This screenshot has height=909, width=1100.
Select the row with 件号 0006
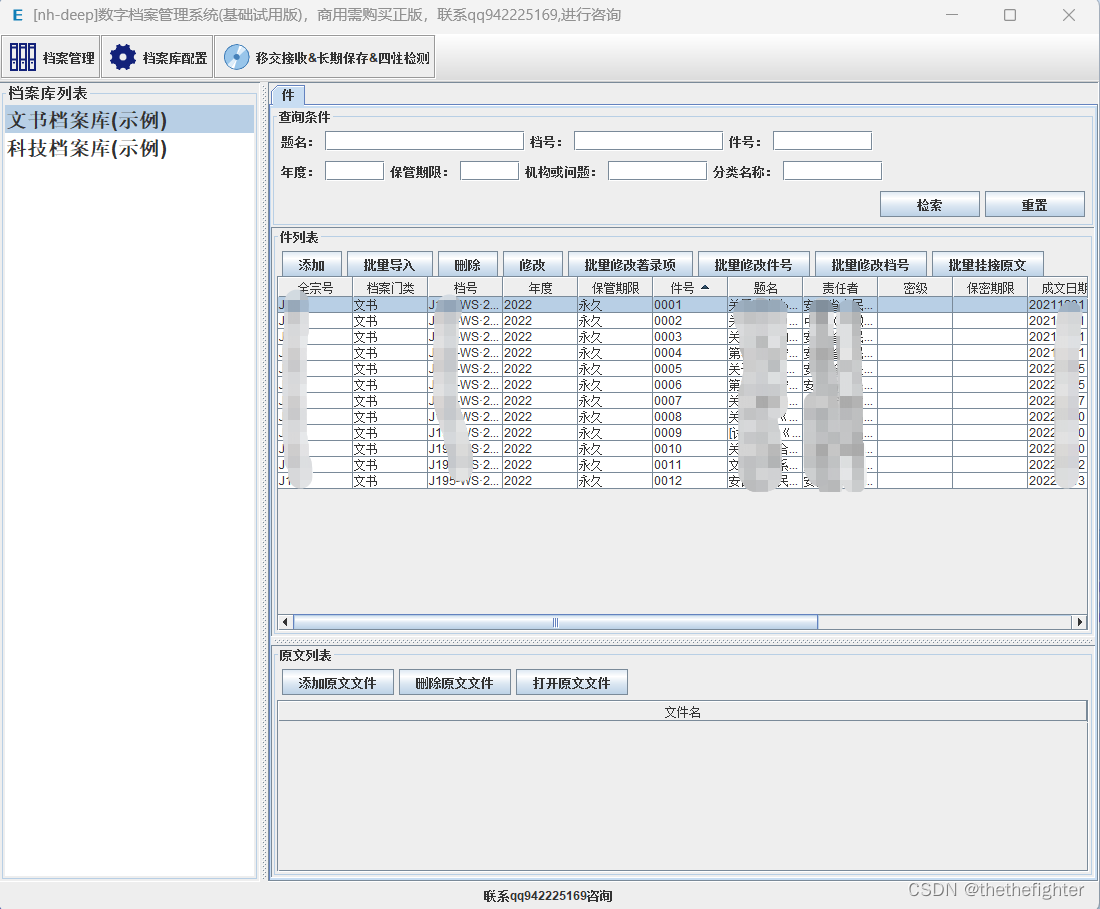pyautogui.click(x=683, y=384)
